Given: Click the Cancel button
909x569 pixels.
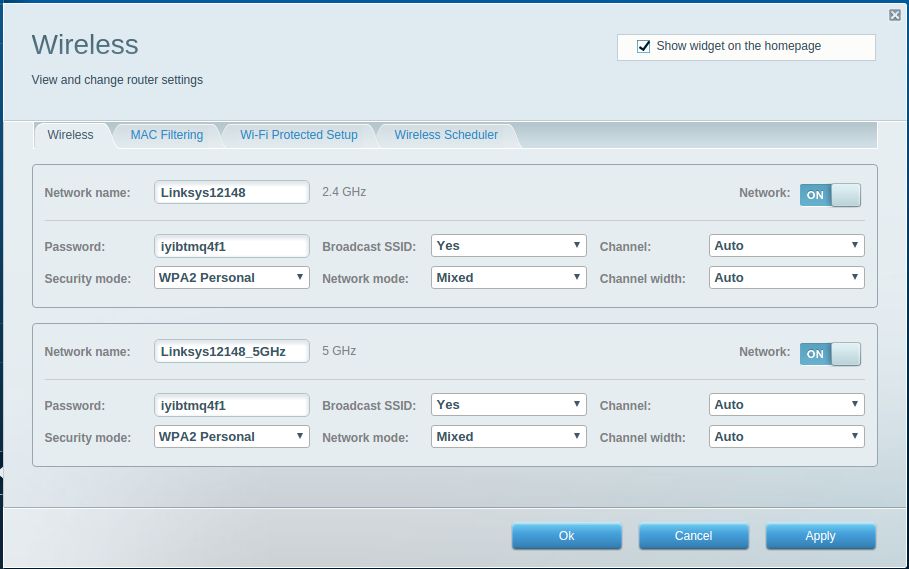Looking at the screenshot, I should pyautogui.click(x=693, y=536).
